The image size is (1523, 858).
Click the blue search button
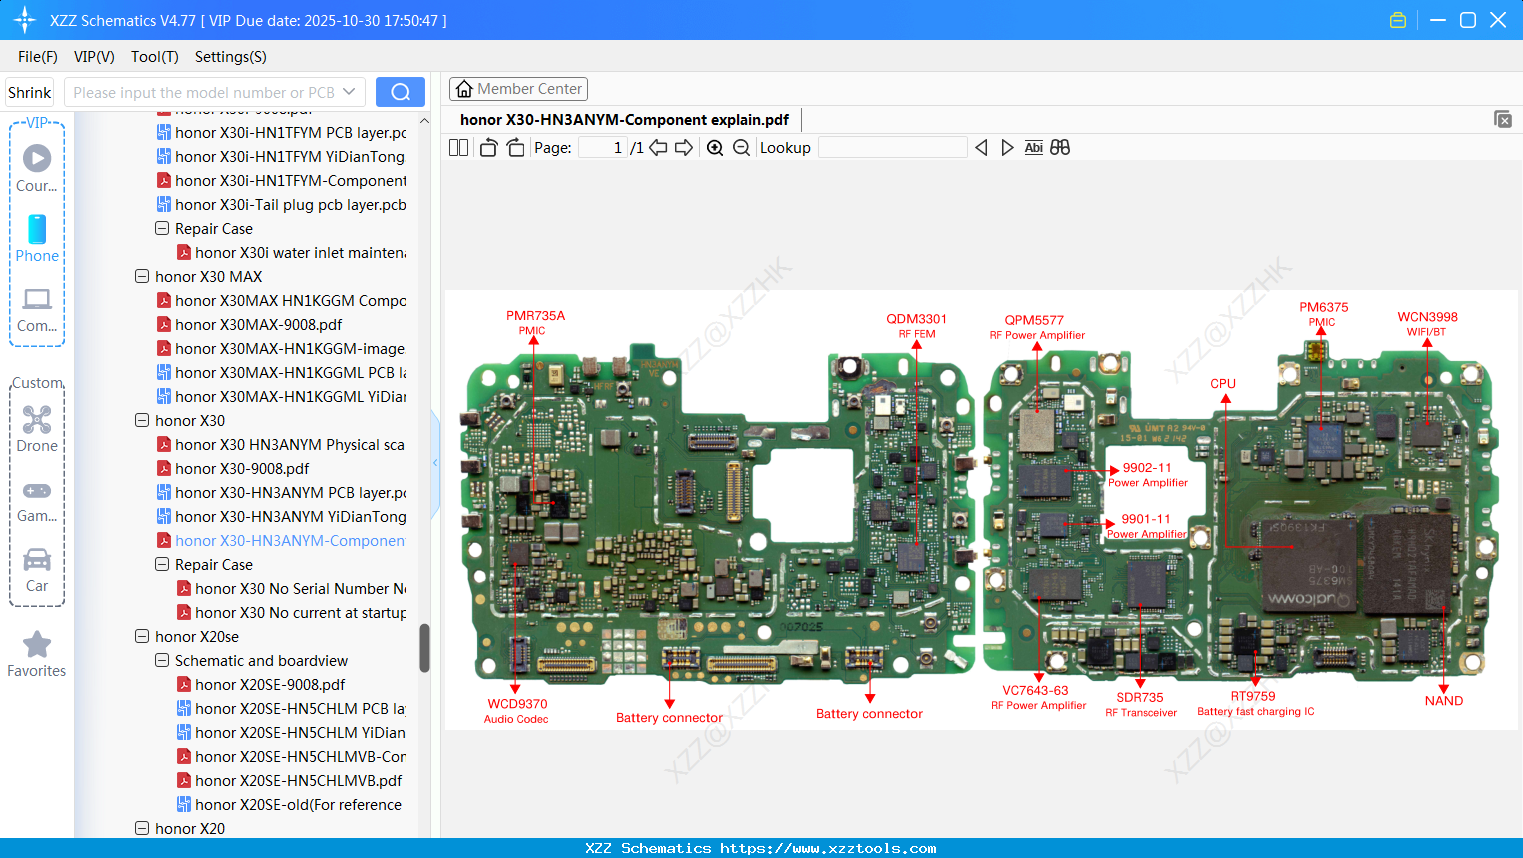point(400,92)
